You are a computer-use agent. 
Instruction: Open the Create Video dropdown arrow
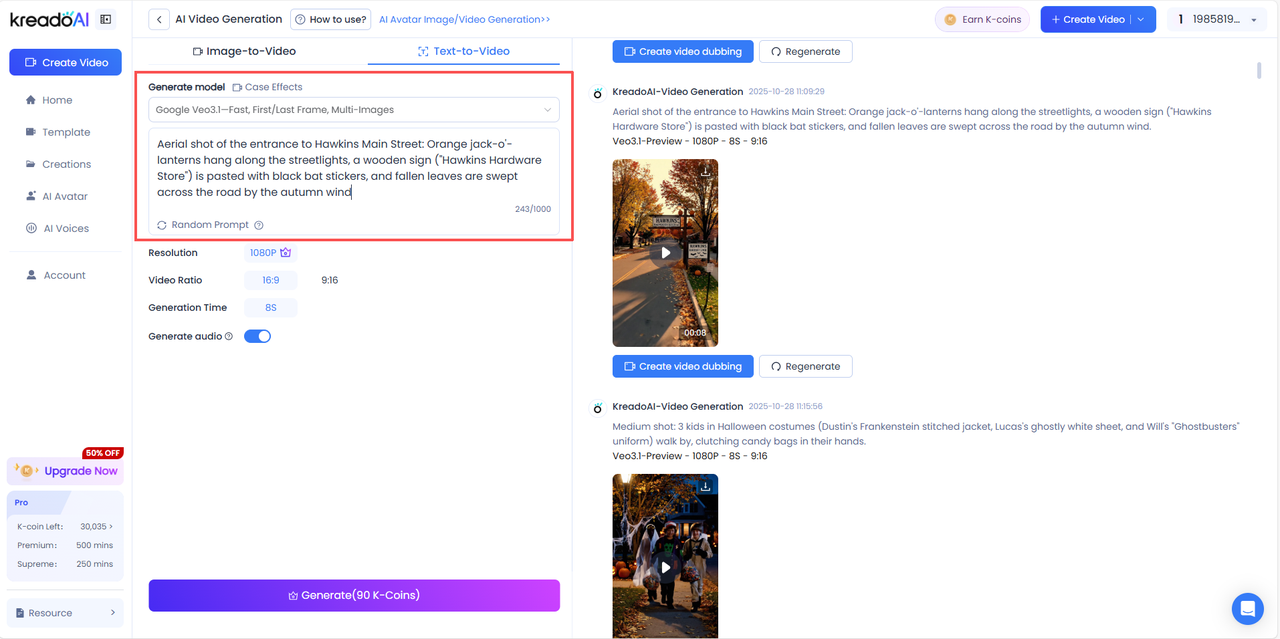(x=1141, y=19)
